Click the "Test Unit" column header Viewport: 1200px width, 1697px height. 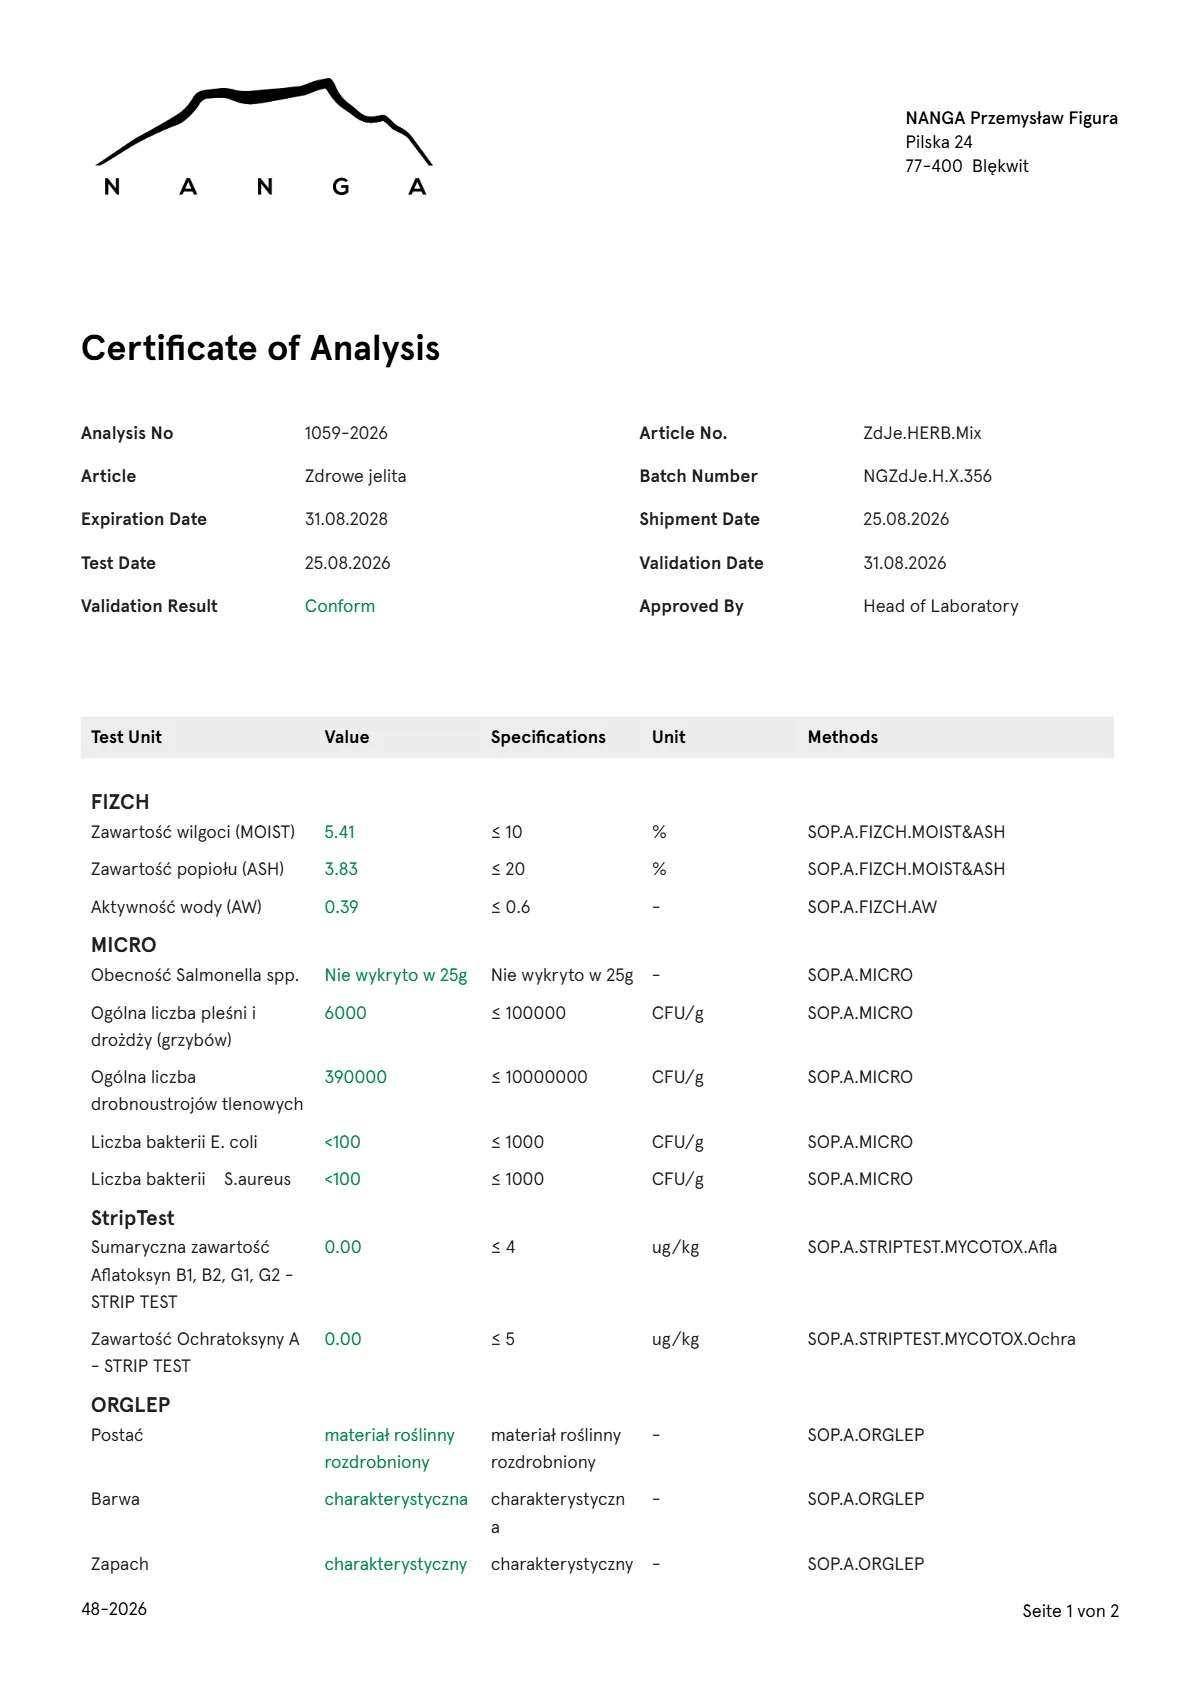[126, 737]
